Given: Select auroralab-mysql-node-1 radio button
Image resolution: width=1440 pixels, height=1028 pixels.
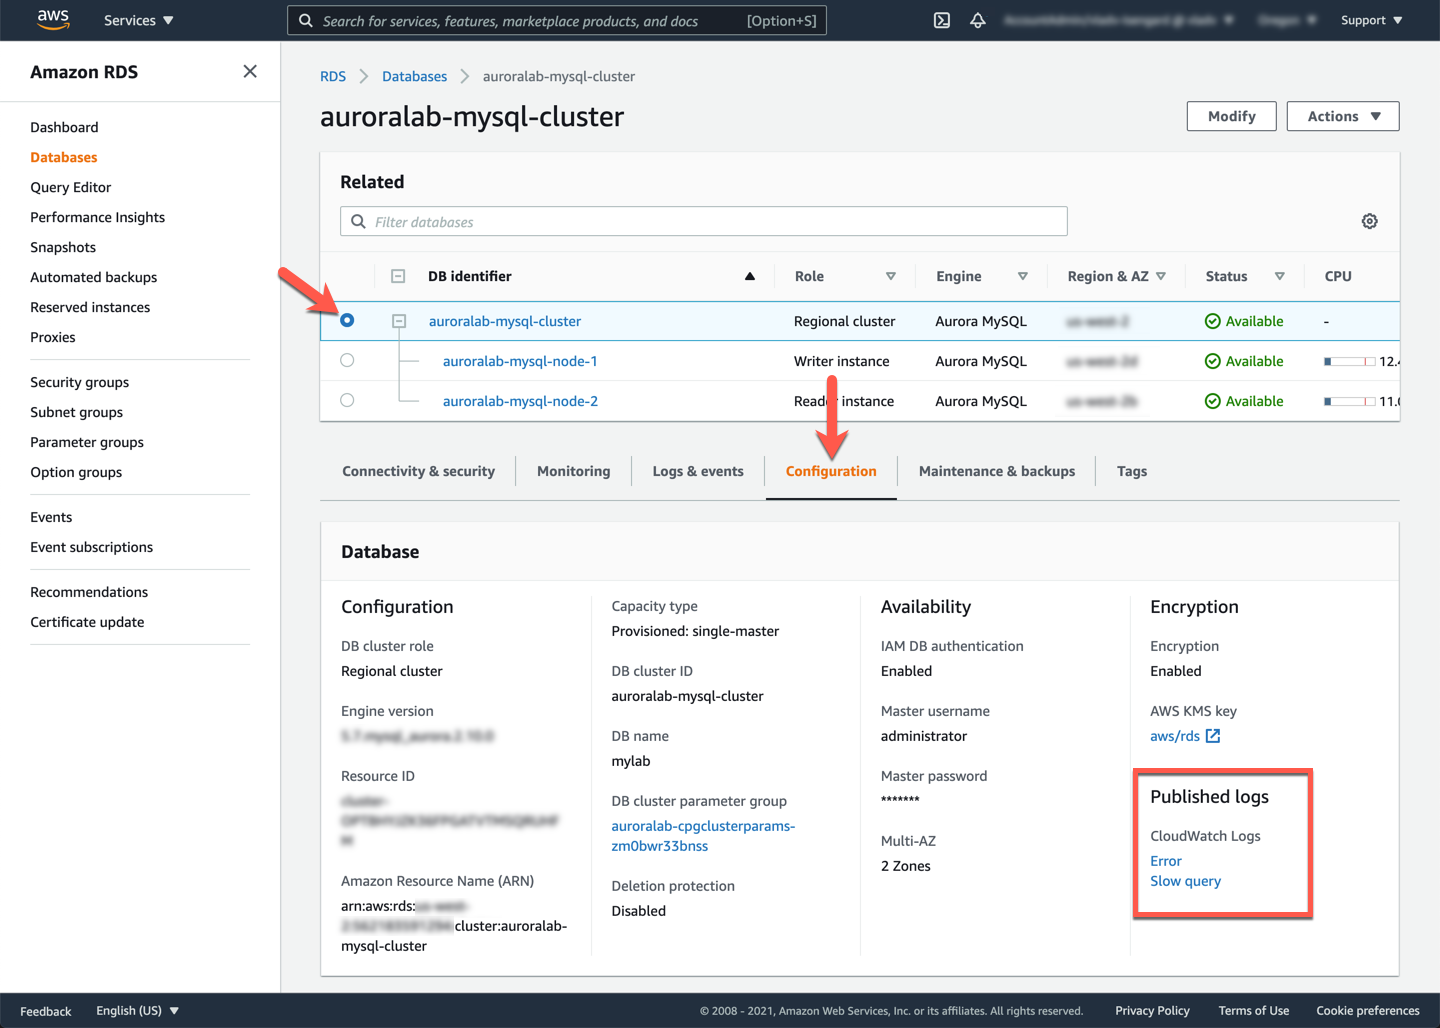Looking at the screenshot, I should click(347, 361).
